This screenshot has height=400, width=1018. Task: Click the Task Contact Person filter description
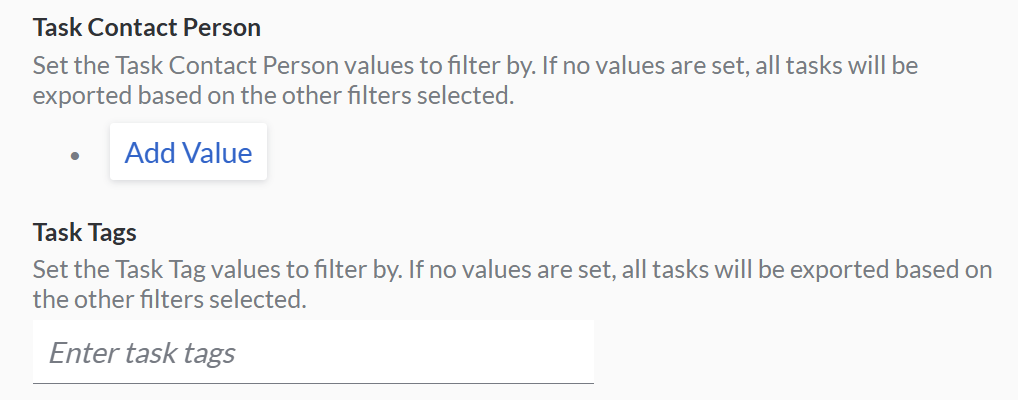pyautogui.click(x=475, y=82)
